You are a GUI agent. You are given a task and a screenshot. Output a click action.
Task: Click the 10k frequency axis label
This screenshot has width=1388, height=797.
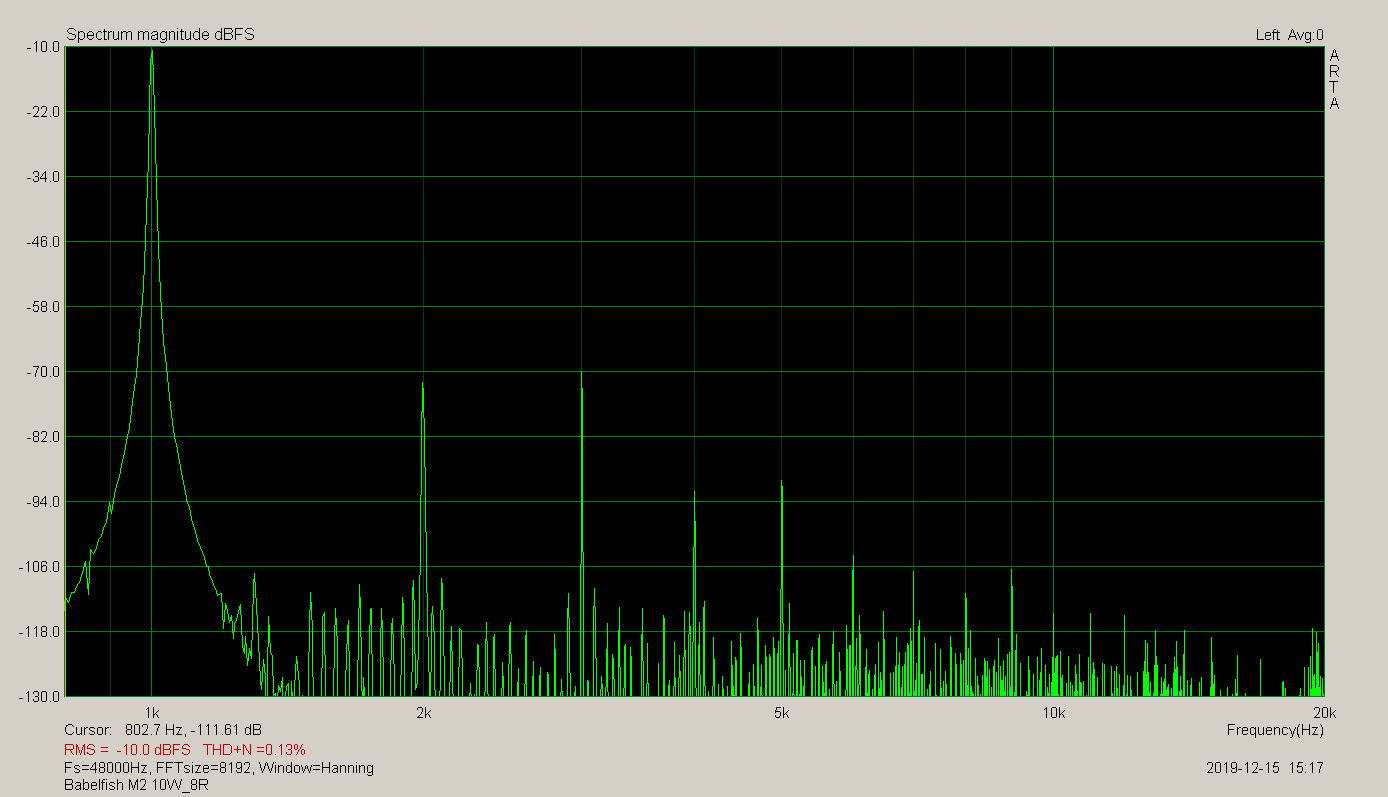[1053, 712]
